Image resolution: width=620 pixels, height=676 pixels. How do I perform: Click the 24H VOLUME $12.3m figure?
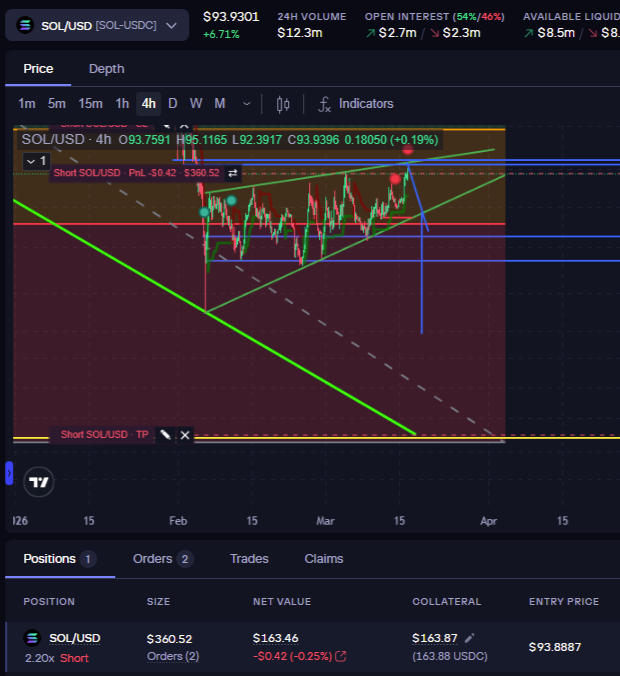[x=300, y=33]
